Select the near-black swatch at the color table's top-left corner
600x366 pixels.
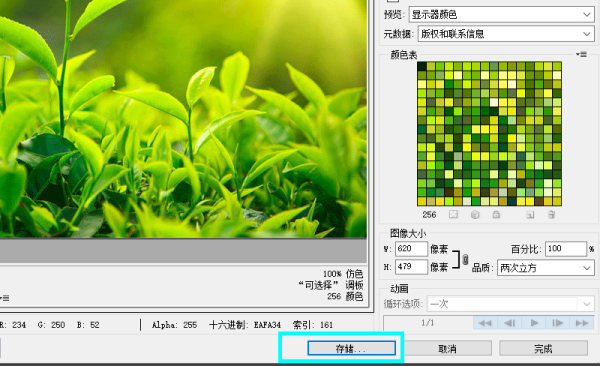pos(422,66)
